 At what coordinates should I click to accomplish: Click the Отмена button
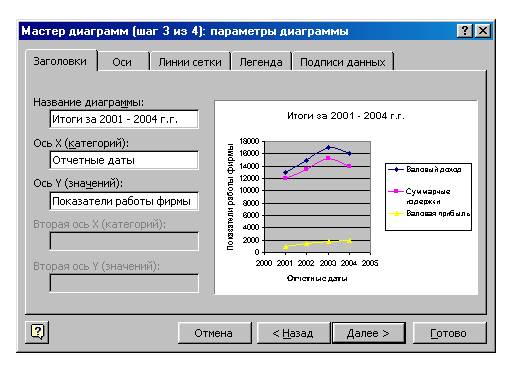214,333
